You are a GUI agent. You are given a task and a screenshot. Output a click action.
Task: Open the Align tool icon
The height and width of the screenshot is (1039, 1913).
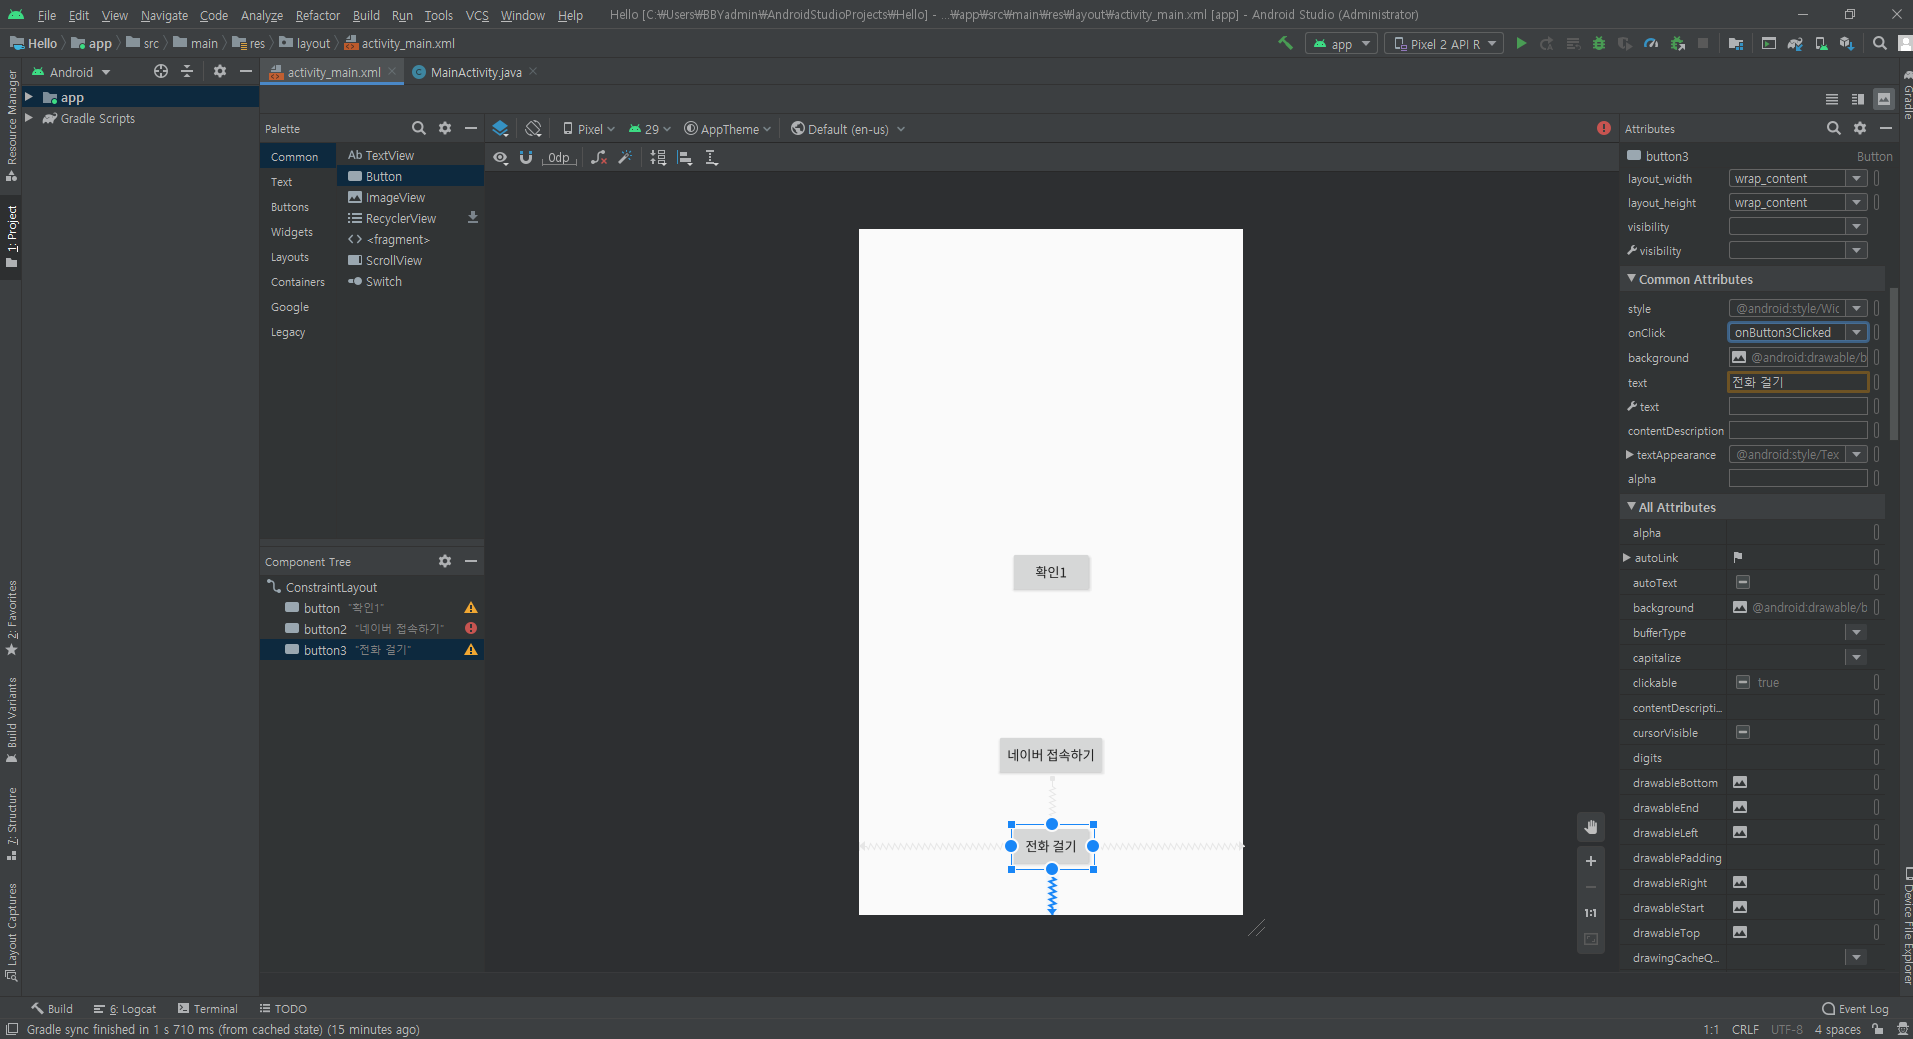[685, 157]
